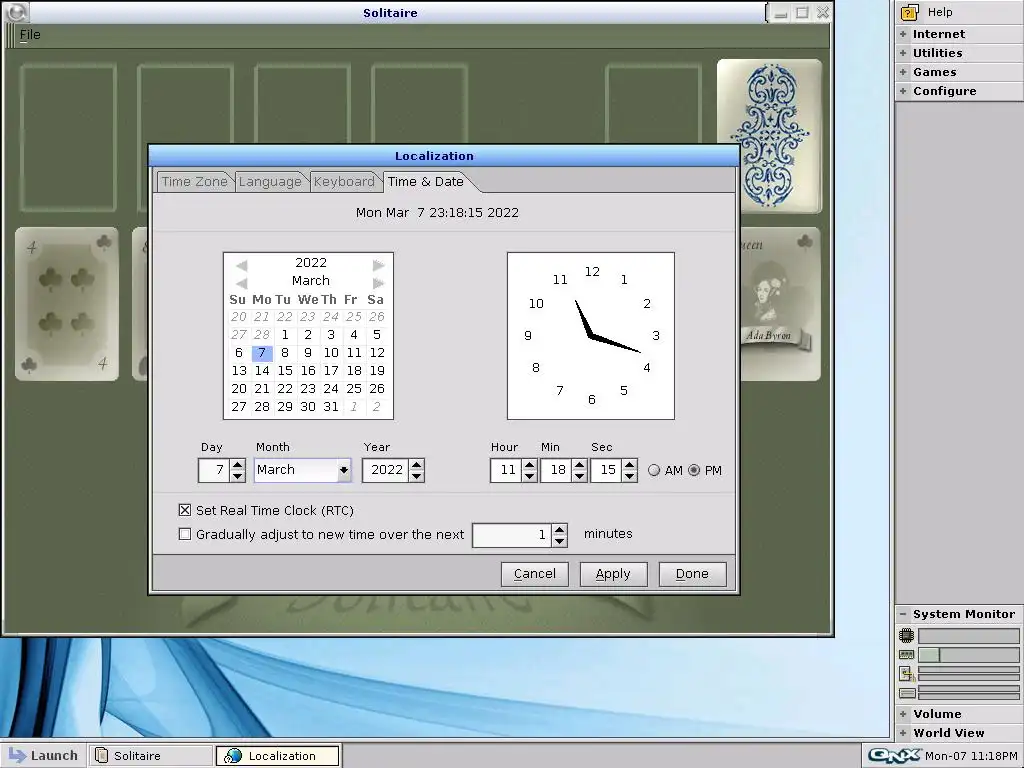1024x768 pixels.
Task: Enable Set Real Time Clock (RTC) checkbox
Action: point(185,510)
